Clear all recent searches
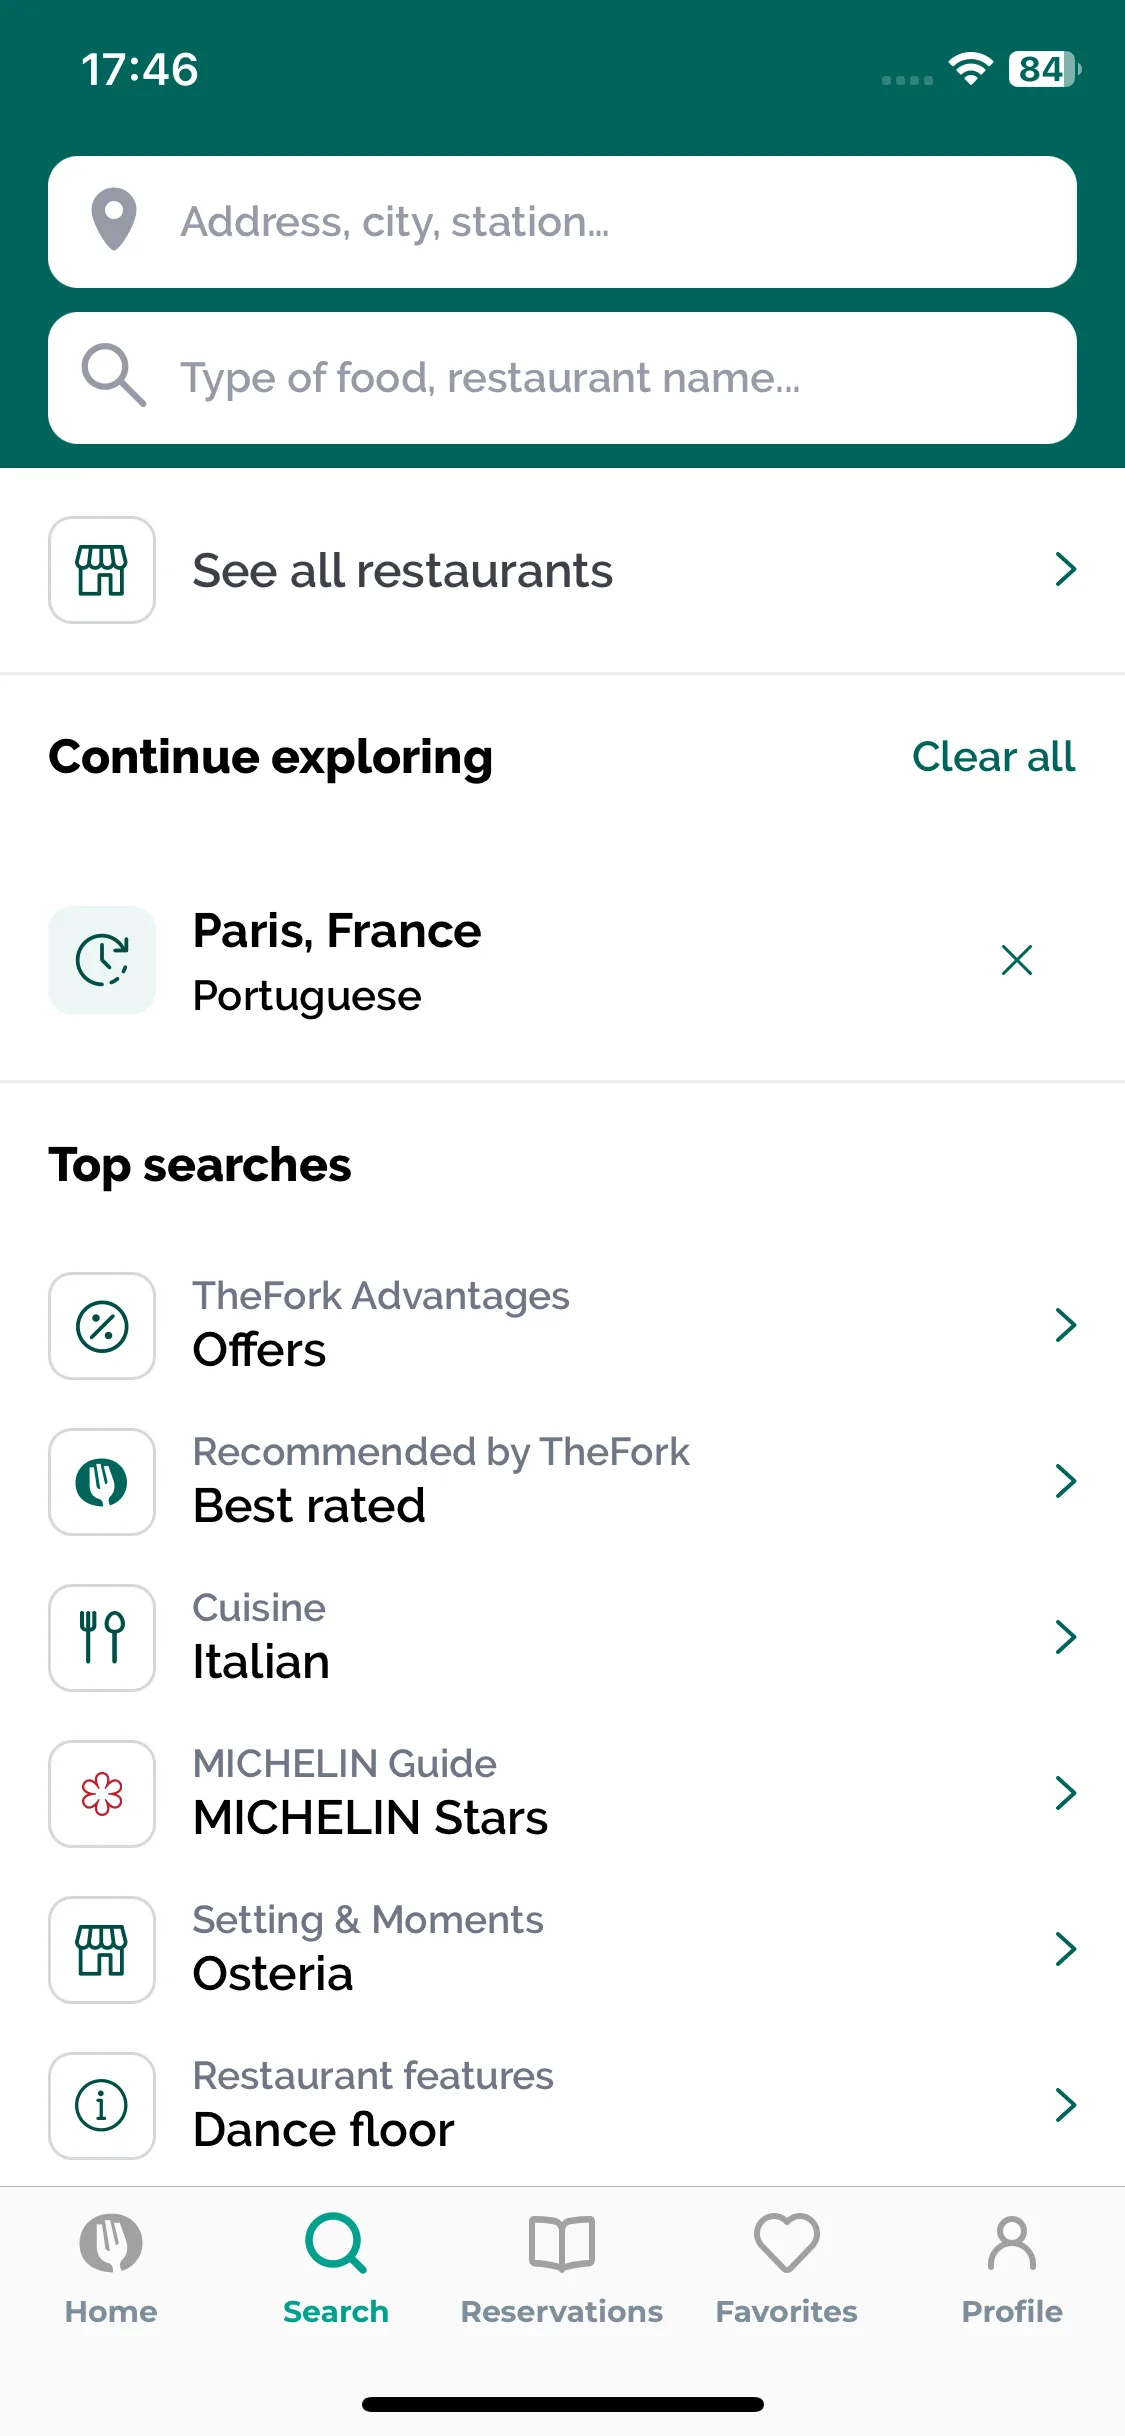Screen dimensions: 1125x2436 (993, 757)
